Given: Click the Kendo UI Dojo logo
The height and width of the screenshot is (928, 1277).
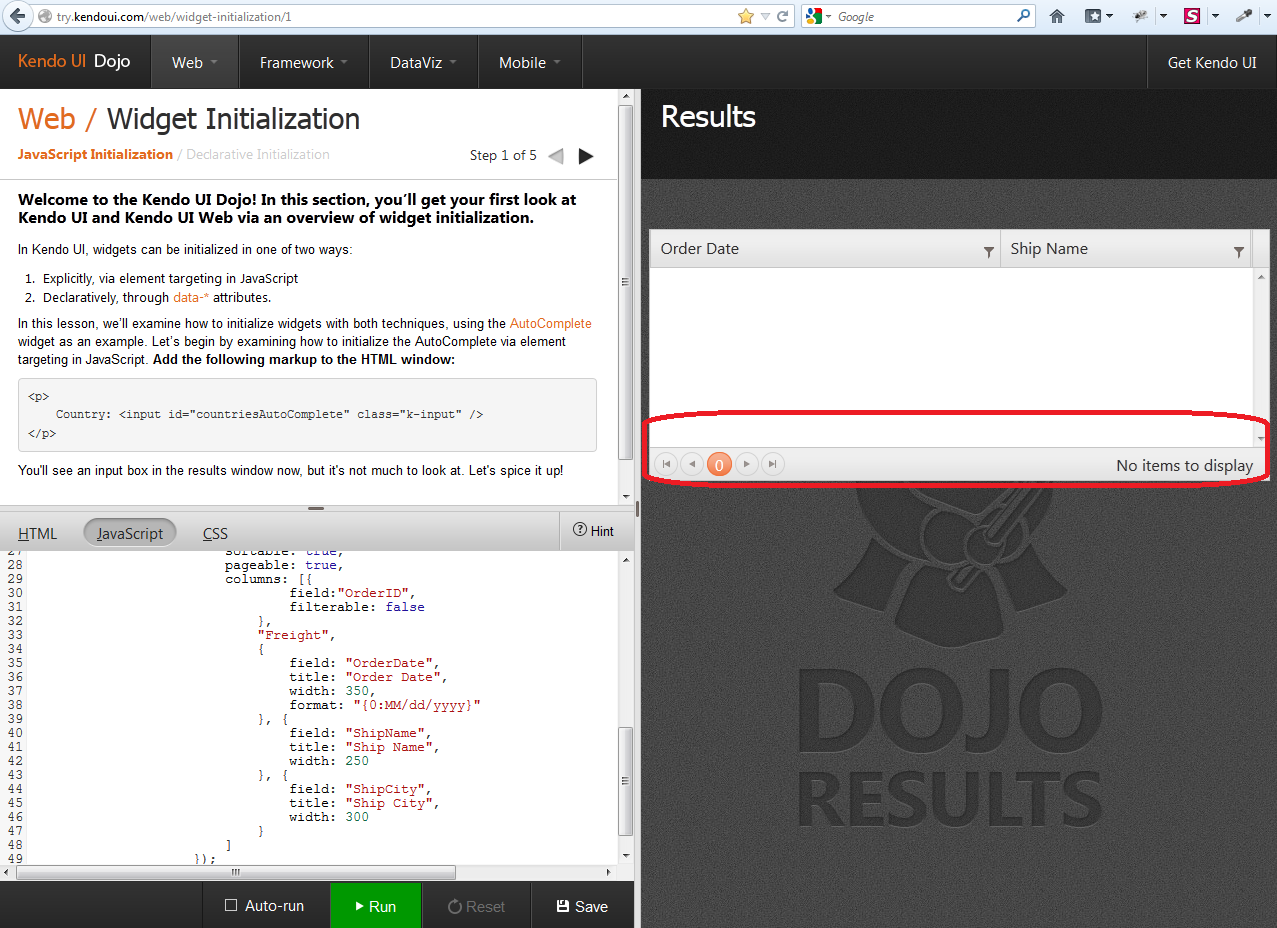Looking at the screenshot, I should tap(74, 62).
